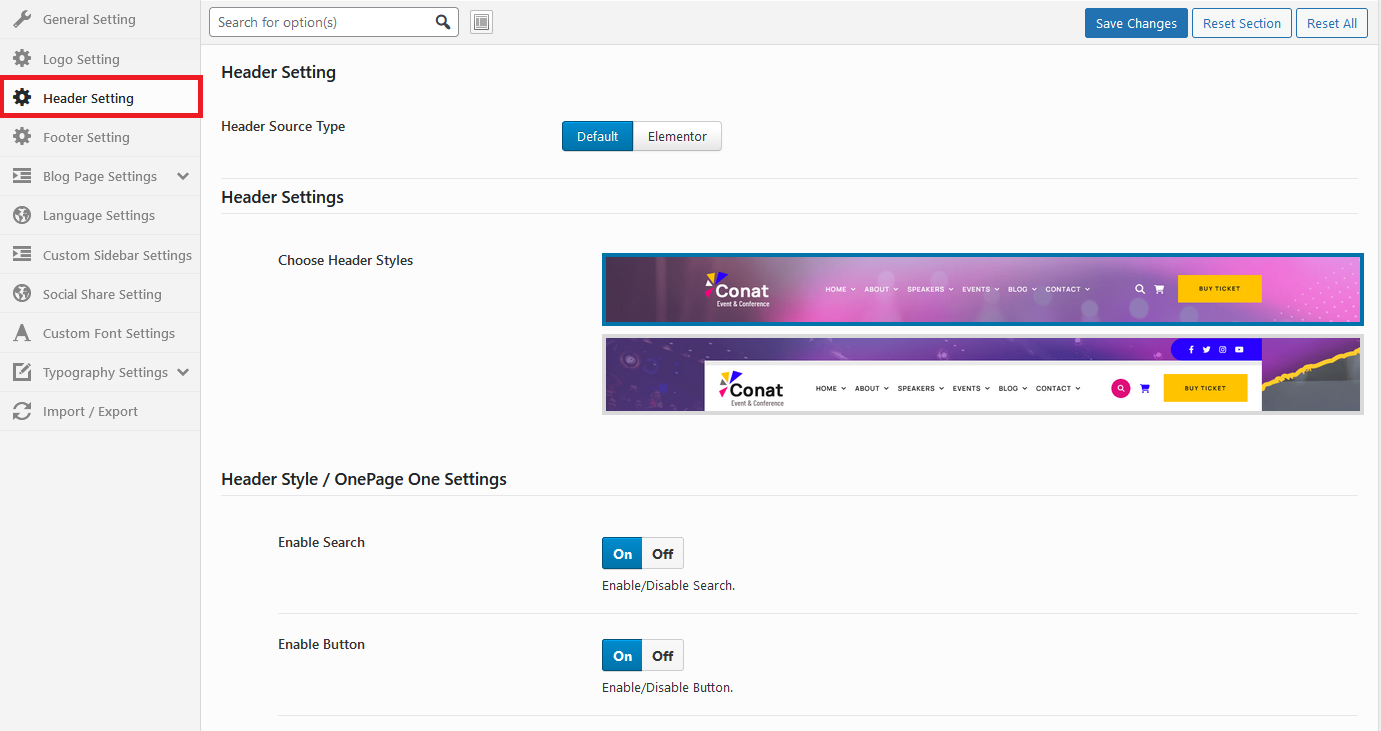The image size is (1381, 731).
Task: Open Footer Setting via its gear icon
Action: (25, 136)
